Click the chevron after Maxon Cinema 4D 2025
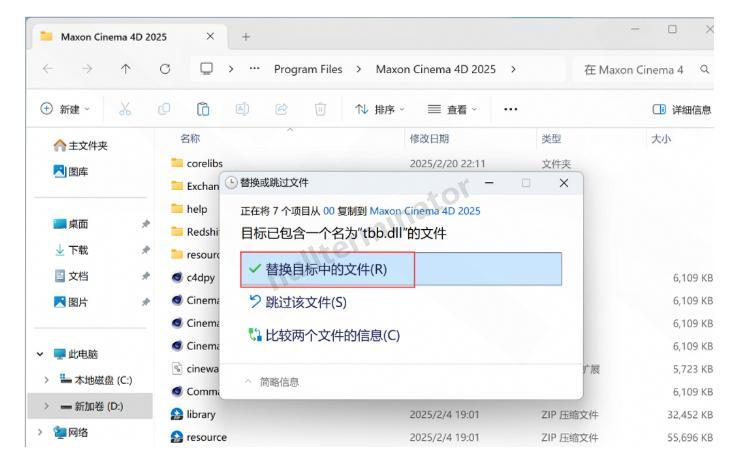Screen dimensions: 738x464 click(x=513, y=69)
